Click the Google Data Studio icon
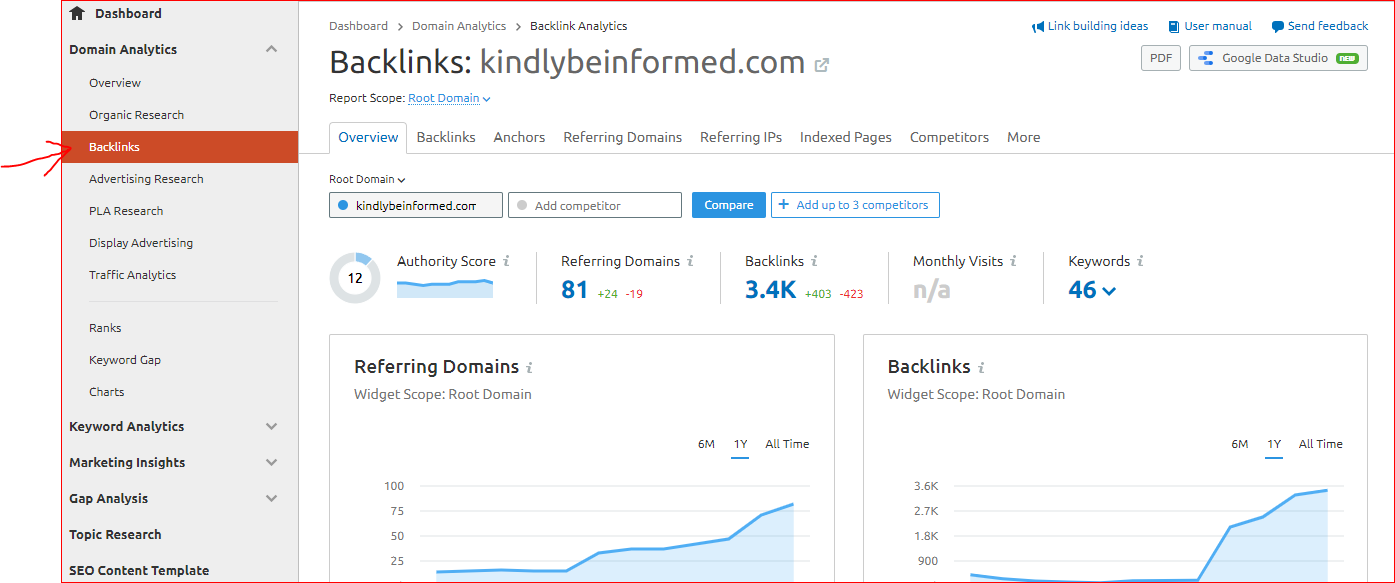The height and width of the screenshot is (583, 1395). point(1206,58)
